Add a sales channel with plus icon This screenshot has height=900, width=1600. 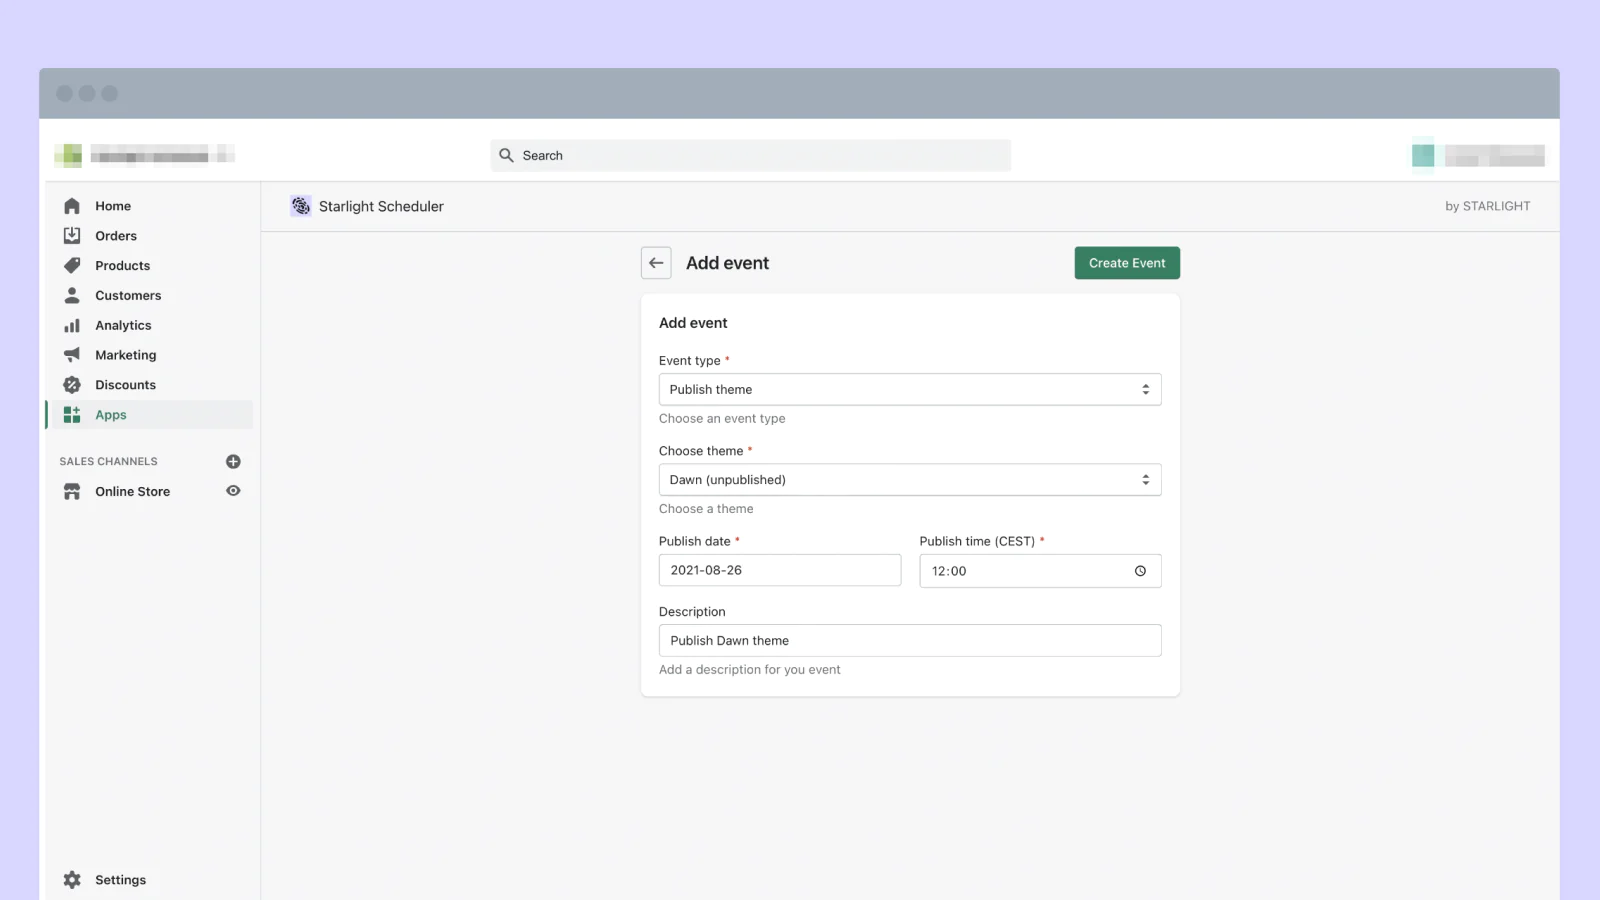(x=233, y=461)
